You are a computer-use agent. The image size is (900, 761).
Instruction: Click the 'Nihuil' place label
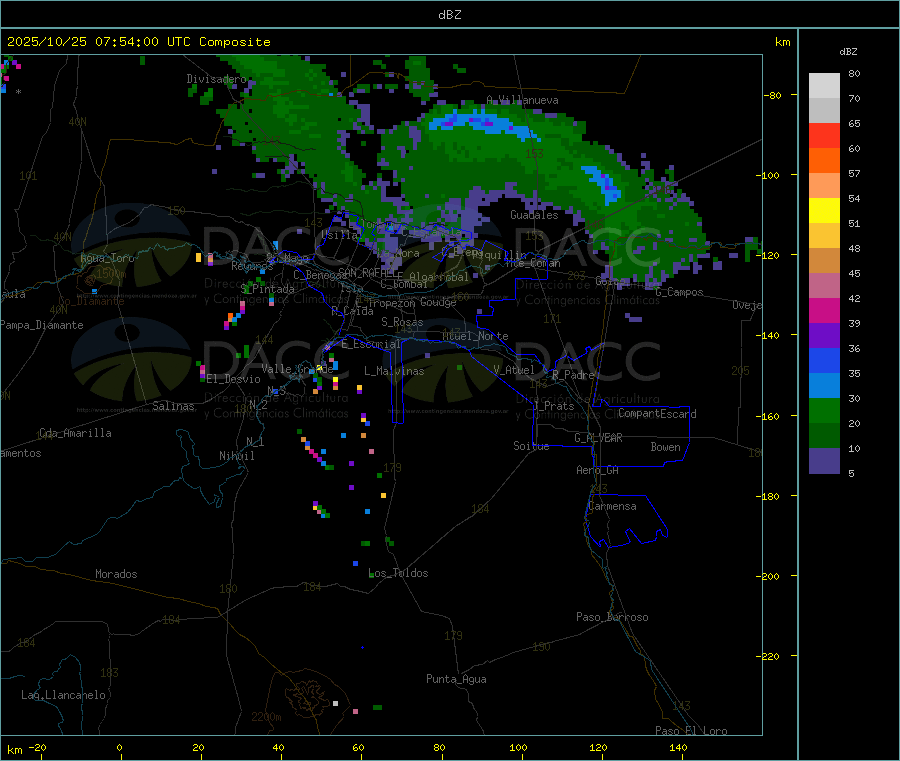(237, 456)
